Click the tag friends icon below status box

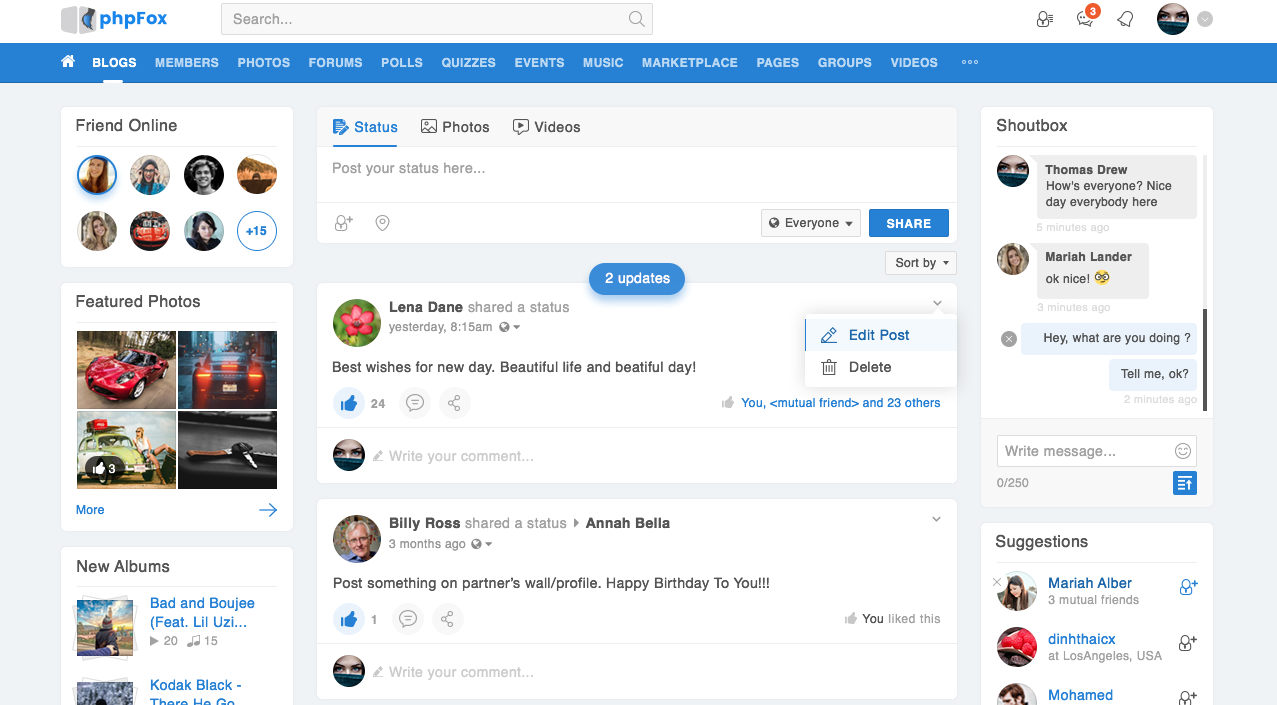pos(343,223)
